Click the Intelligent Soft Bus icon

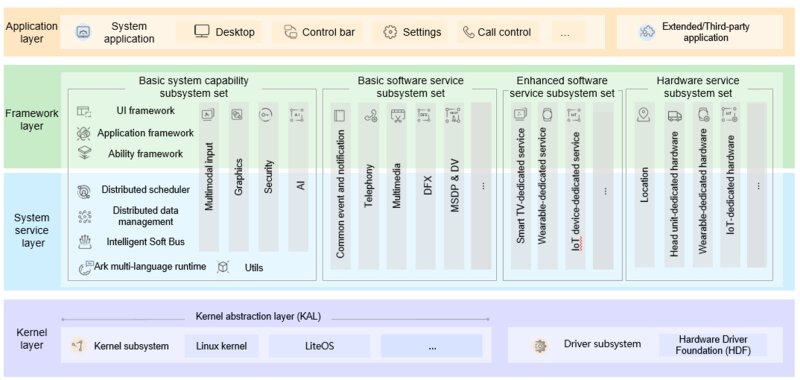coord(84,241)
